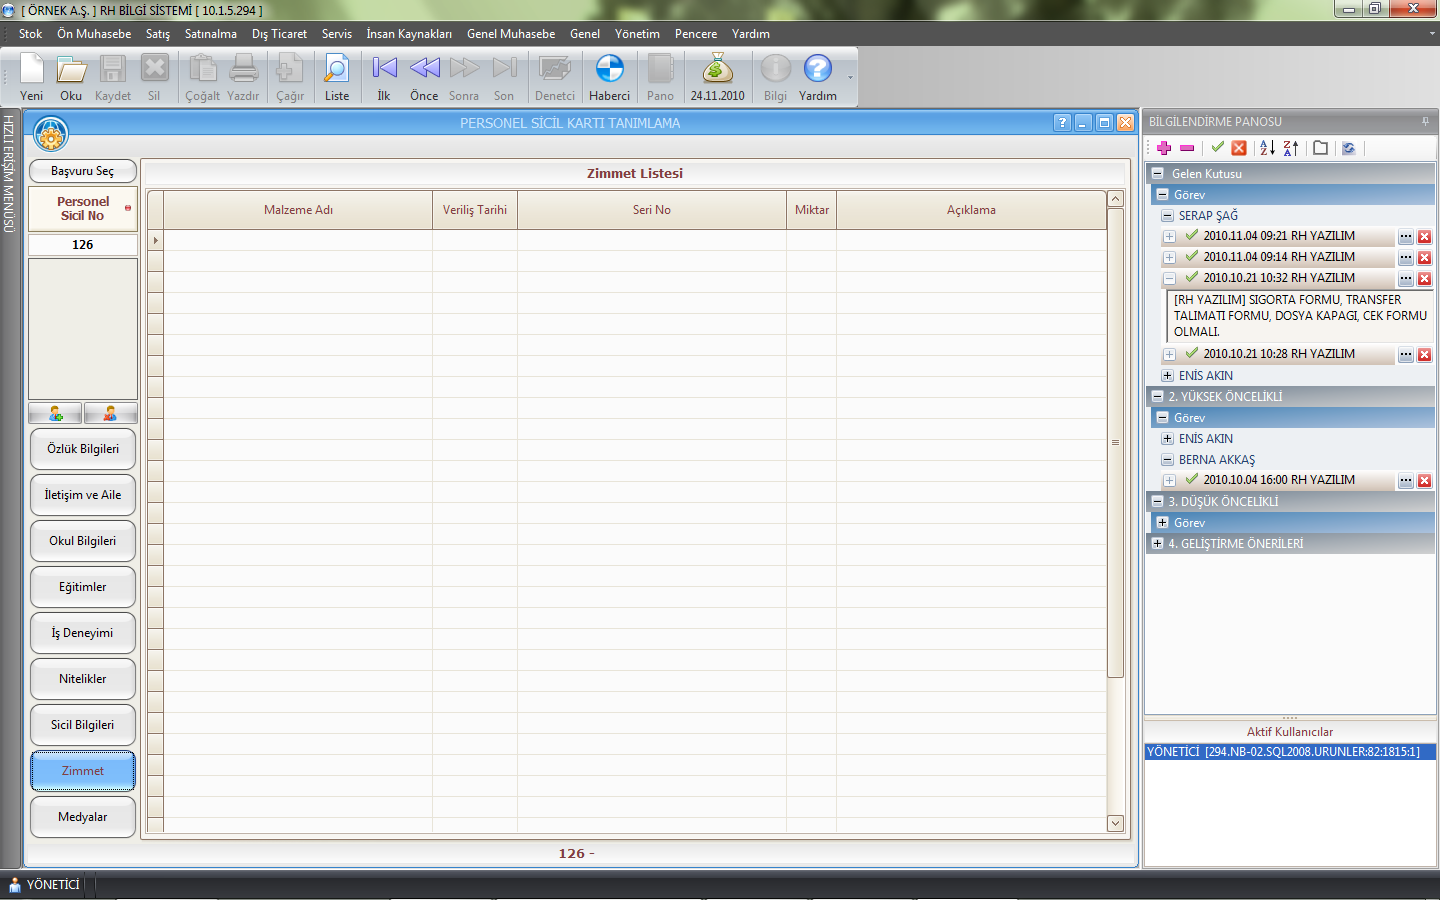
Task: Click the refresh icon in Bilgilendirme Panosu toolbar
Action: pos(1349,148)
